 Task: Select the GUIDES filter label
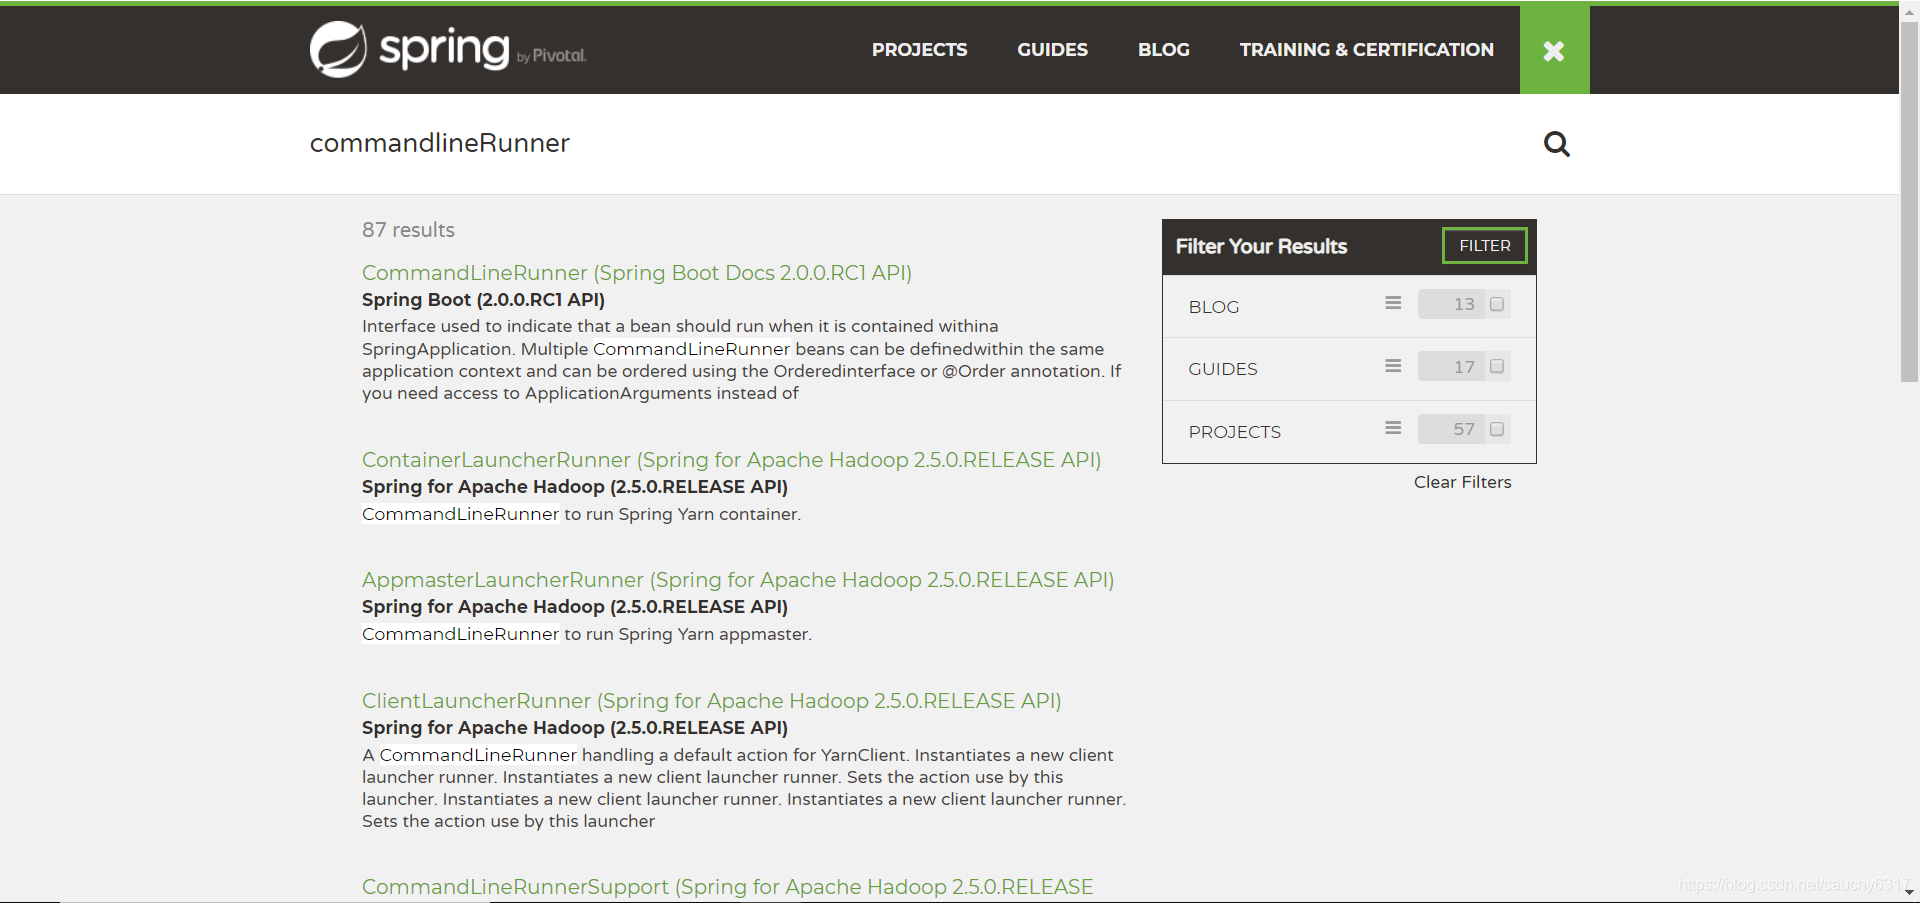point(1222,369)
